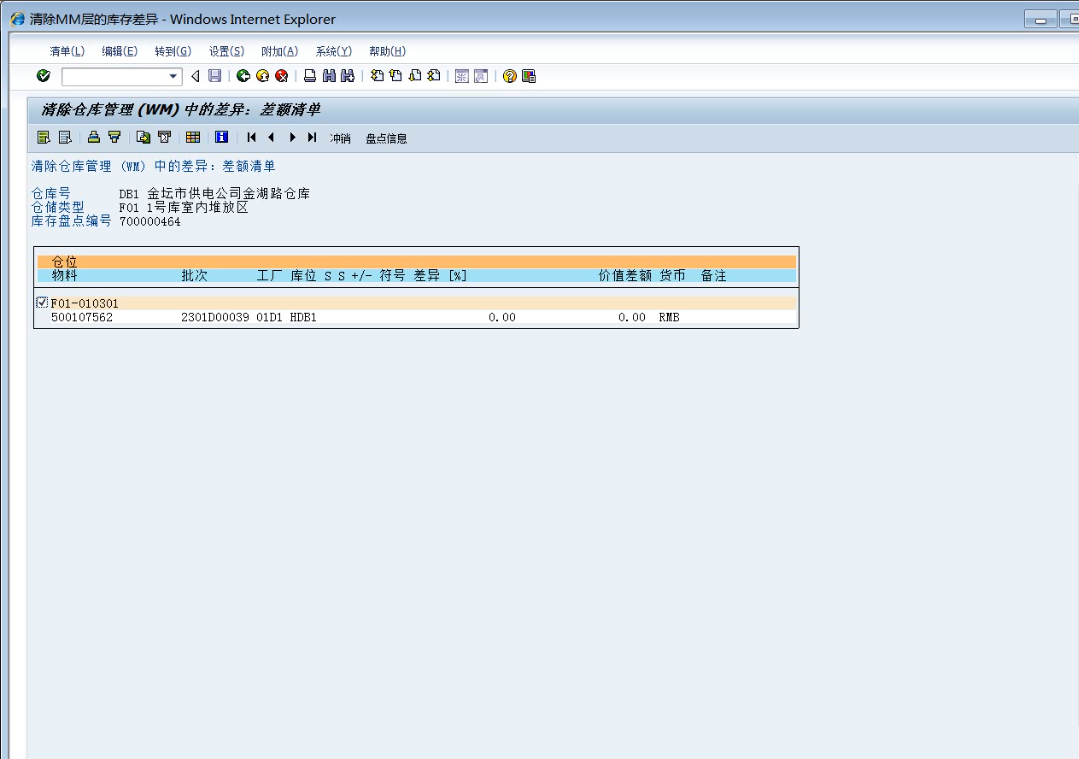The image size is (1079, 759).
Task: Click the red Cancel icon
Action: tap(281, 76)
